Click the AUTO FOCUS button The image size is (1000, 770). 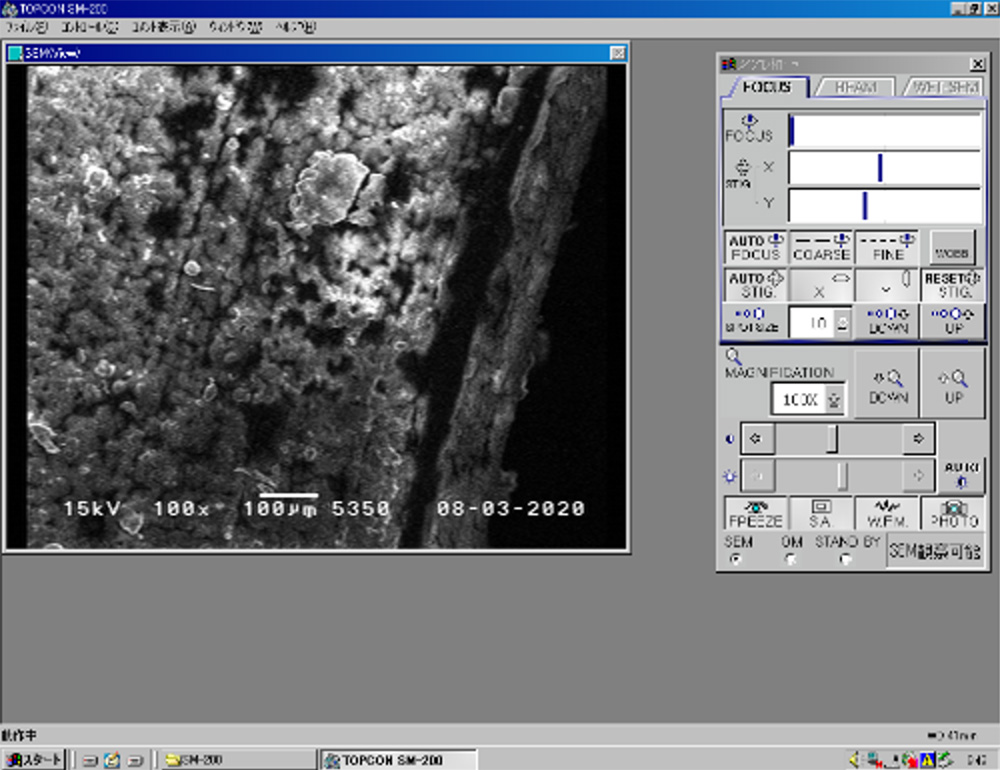coord(754,248)
